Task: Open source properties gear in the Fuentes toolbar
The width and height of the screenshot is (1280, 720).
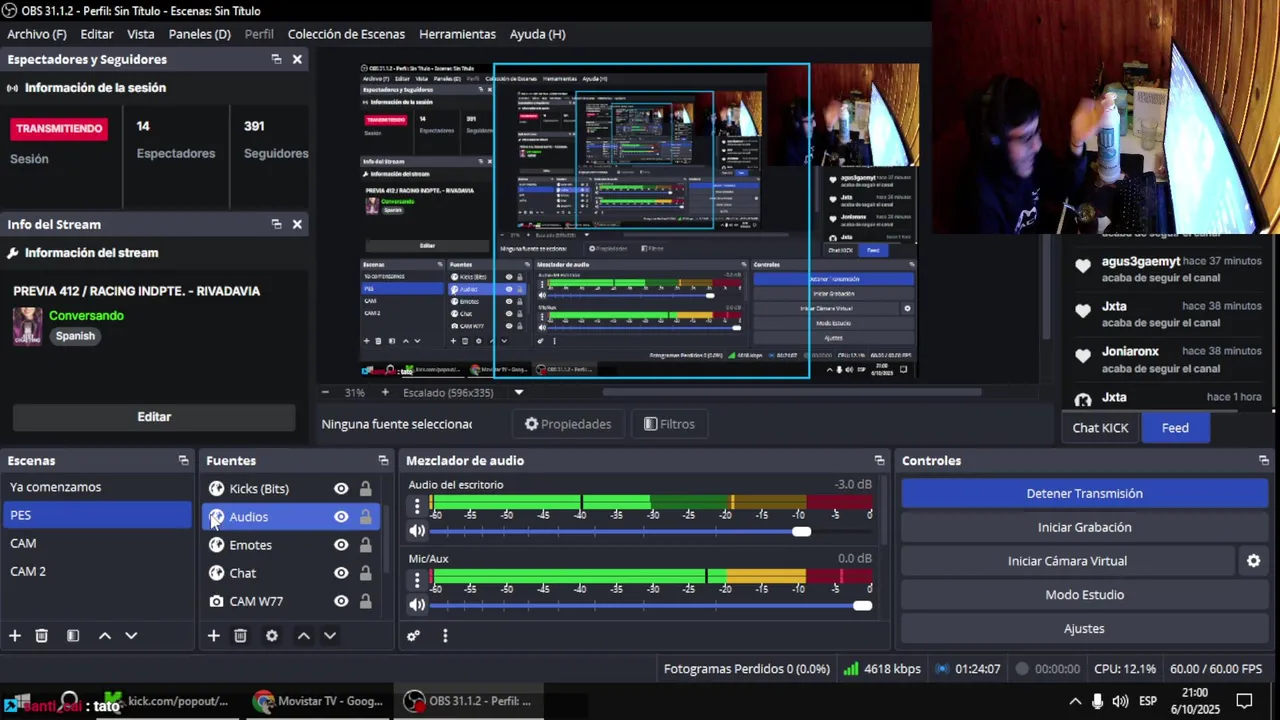Action: [x=271, y=636]
